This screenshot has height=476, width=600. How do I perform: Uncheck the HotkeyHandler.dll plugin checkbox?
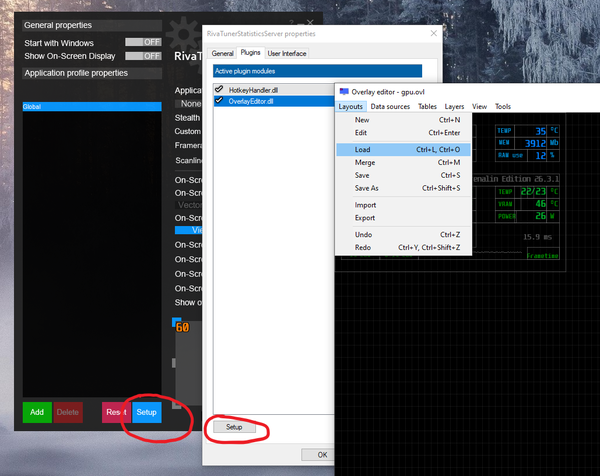point(219,89)
